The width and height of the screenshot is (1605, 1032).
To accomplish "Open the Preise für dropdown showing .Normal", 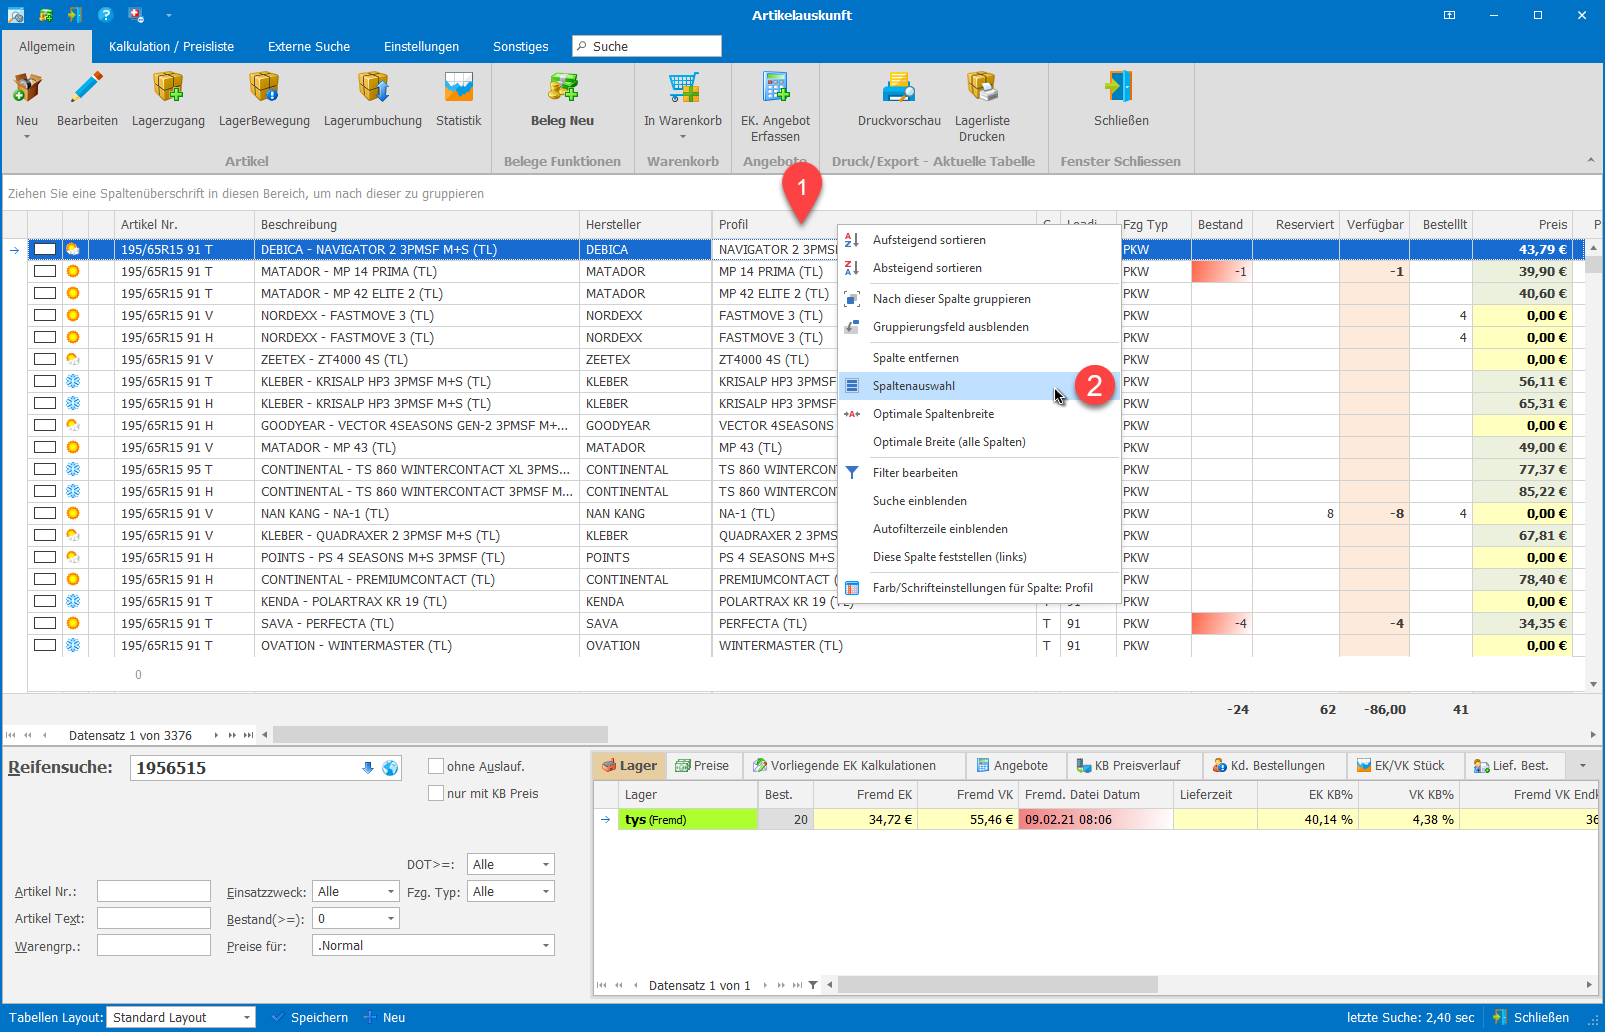I will [546, 945].
